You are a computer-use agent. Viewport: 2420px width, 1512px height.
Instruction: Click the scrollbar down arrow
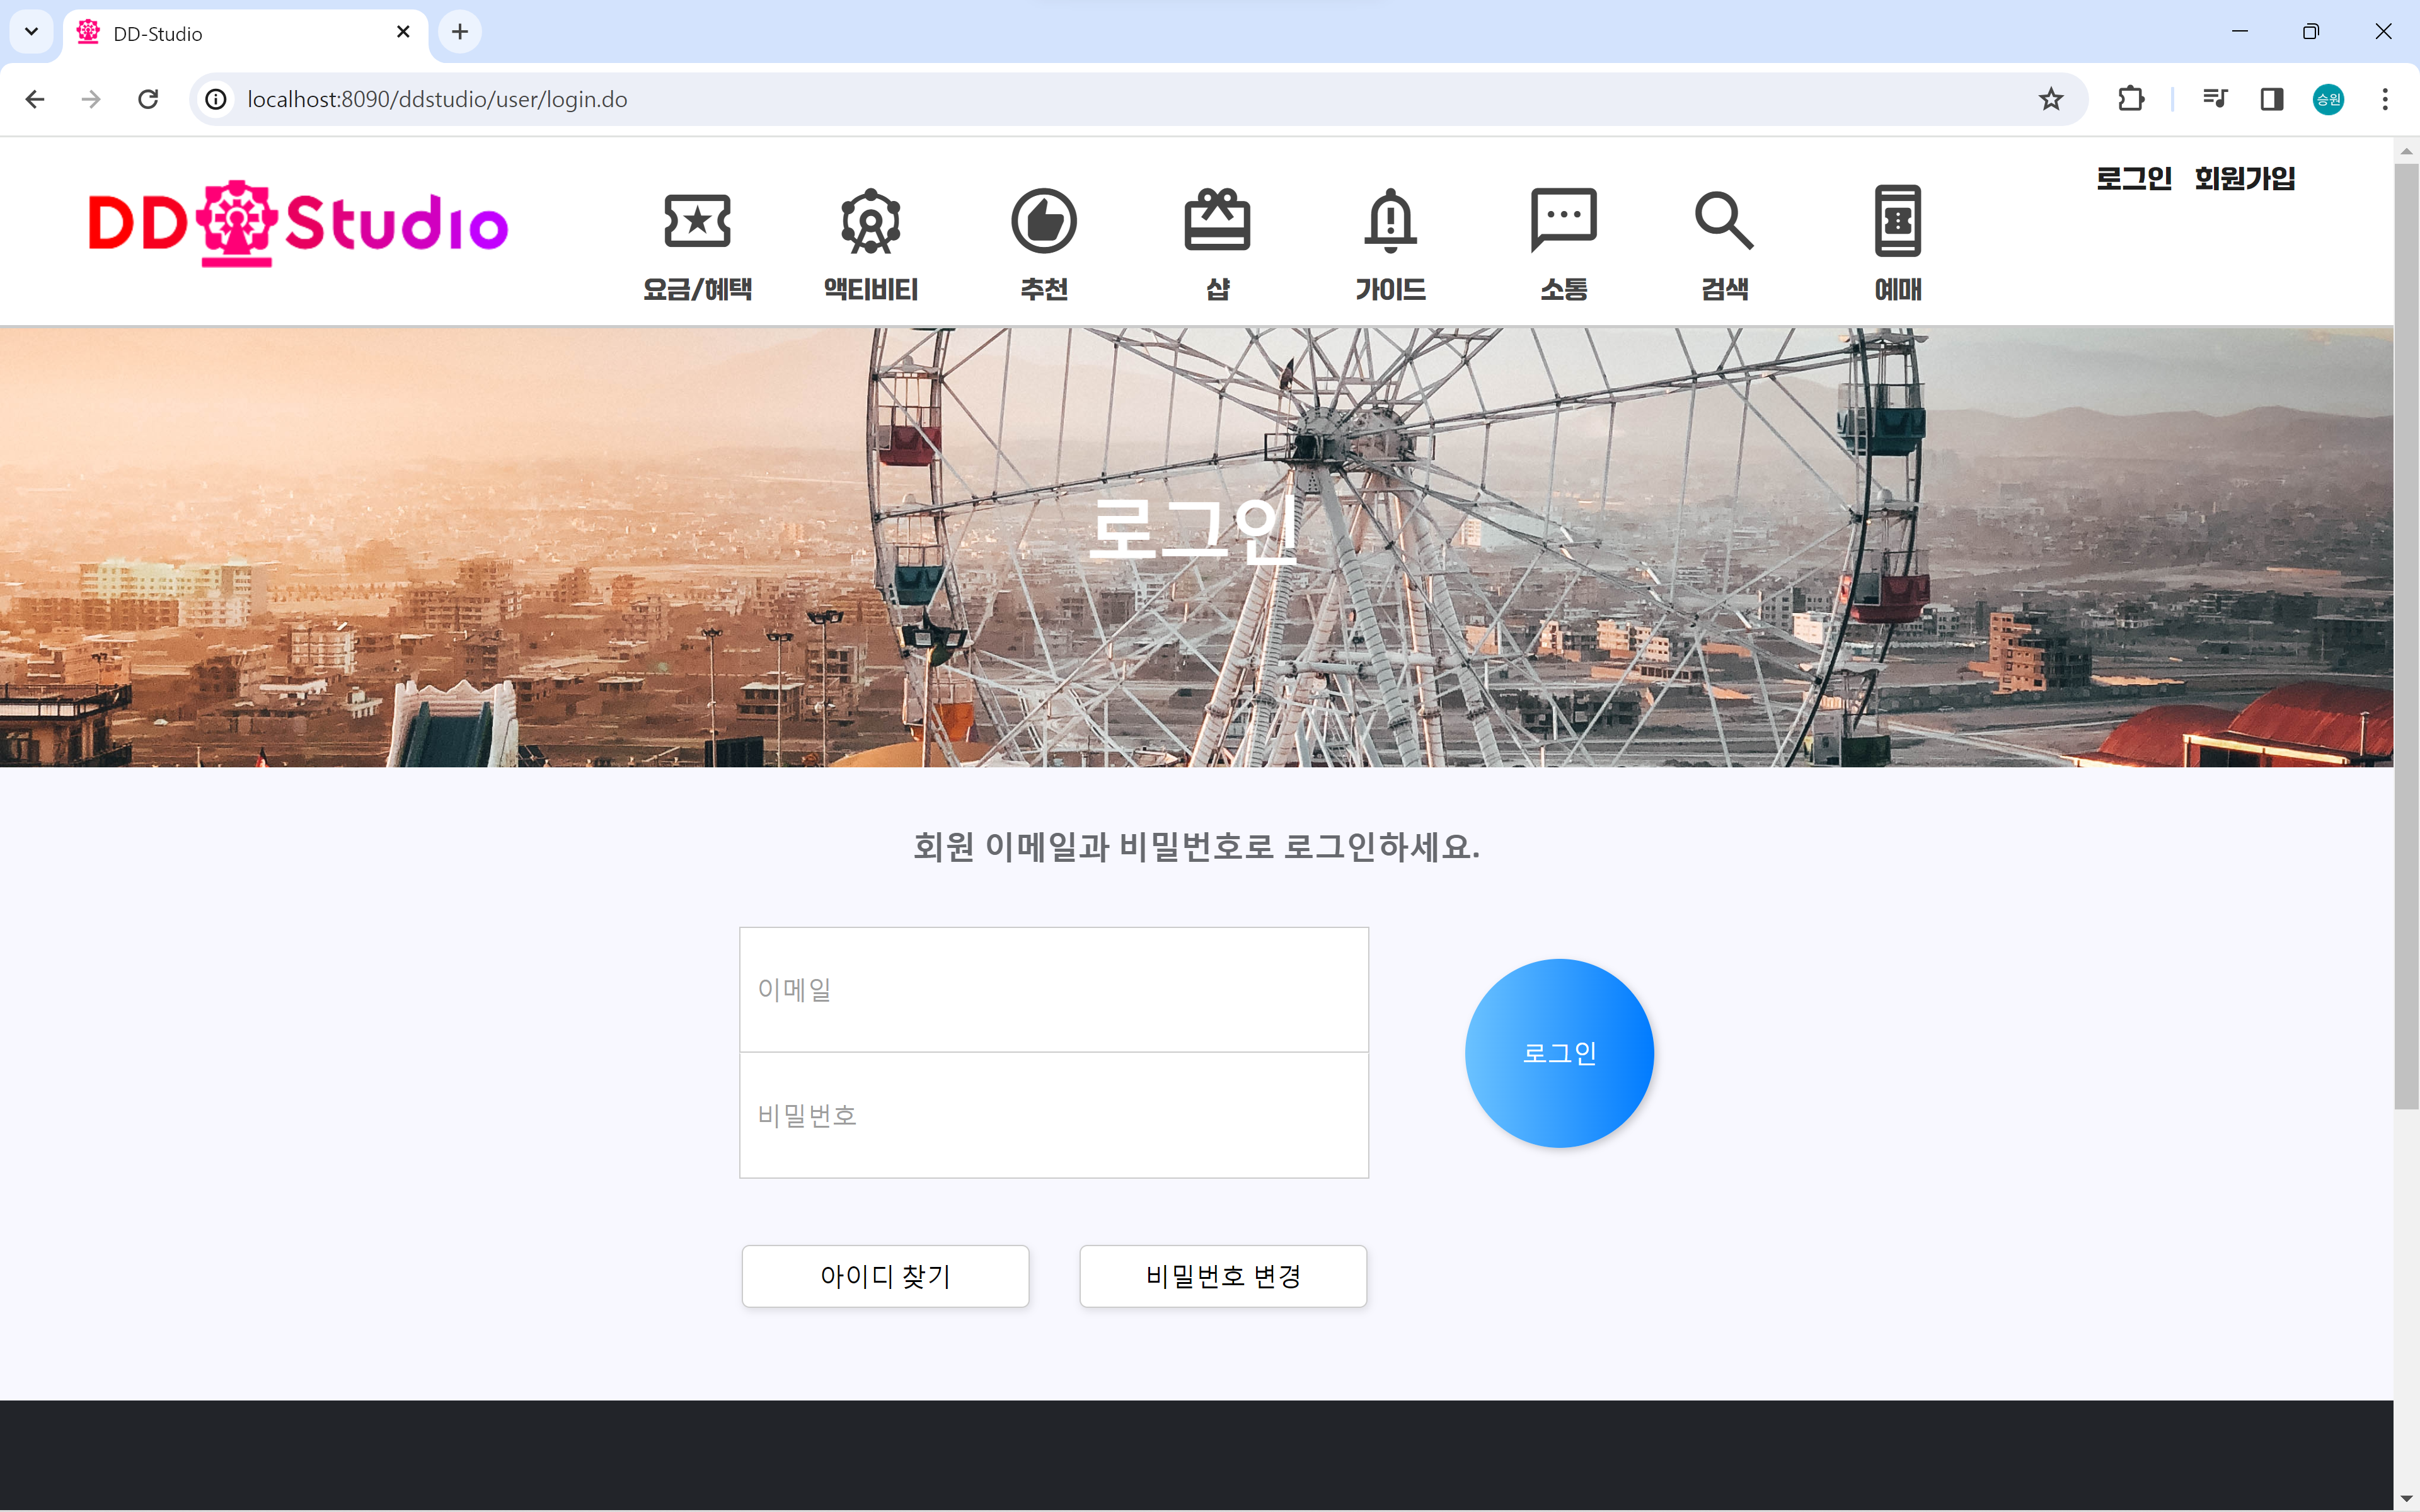(2406, 1498)
